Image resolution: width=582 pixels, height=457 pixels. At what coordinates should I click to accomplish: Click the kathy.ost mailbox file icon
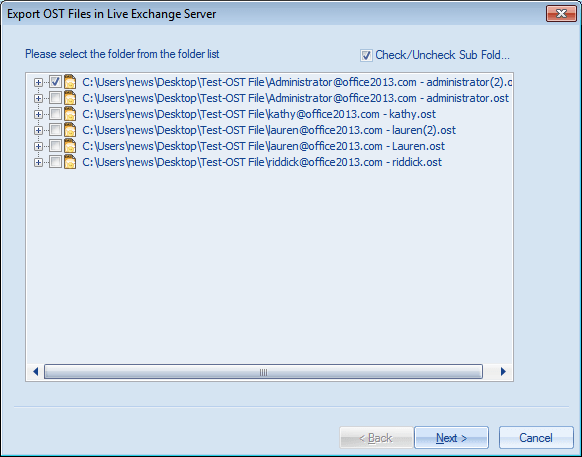point(70,114)
